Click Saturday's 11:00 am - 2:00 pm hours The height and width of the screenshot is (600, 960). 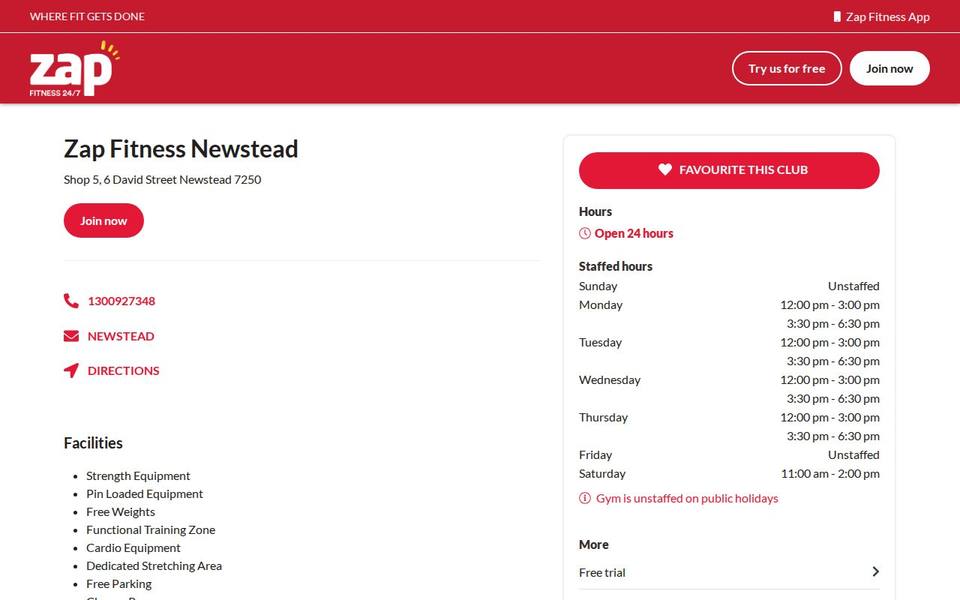830,473
